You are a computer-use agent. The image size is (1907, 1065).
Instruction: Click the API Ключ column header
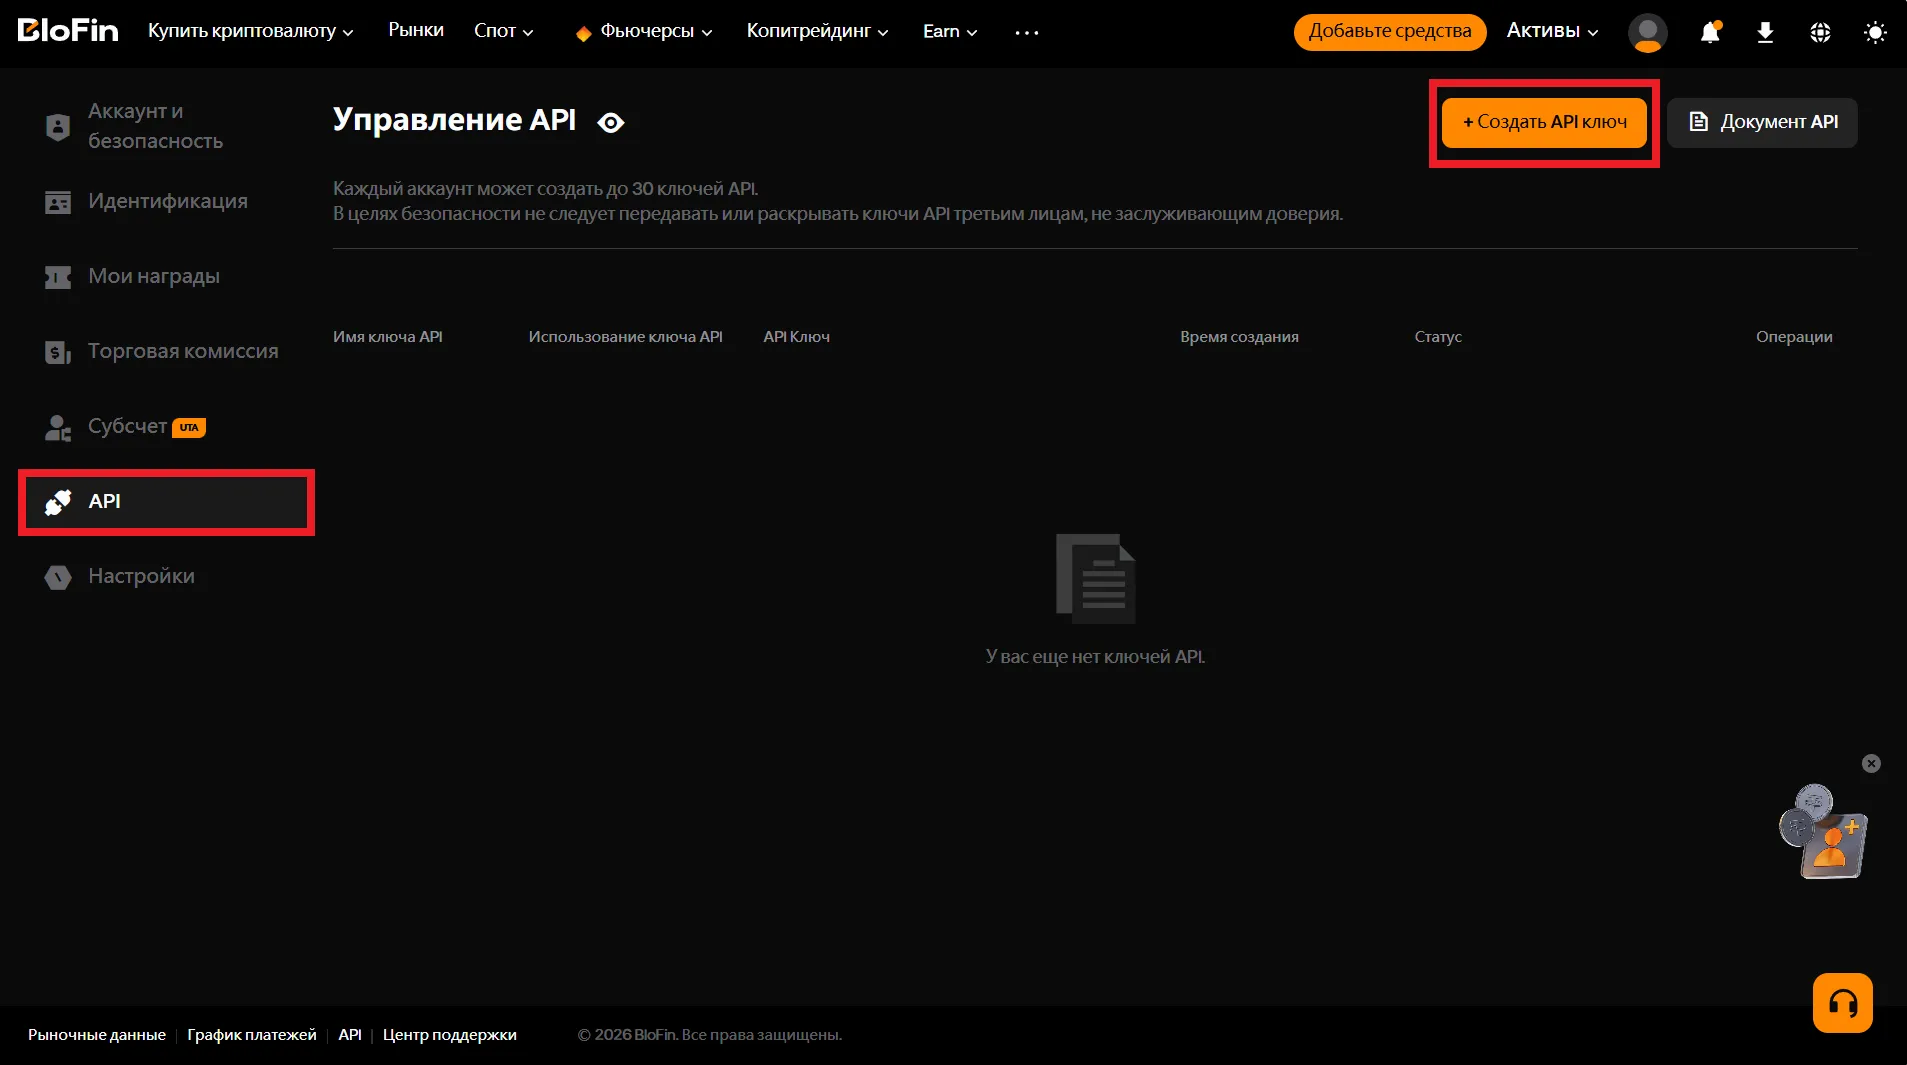(797, 337)
